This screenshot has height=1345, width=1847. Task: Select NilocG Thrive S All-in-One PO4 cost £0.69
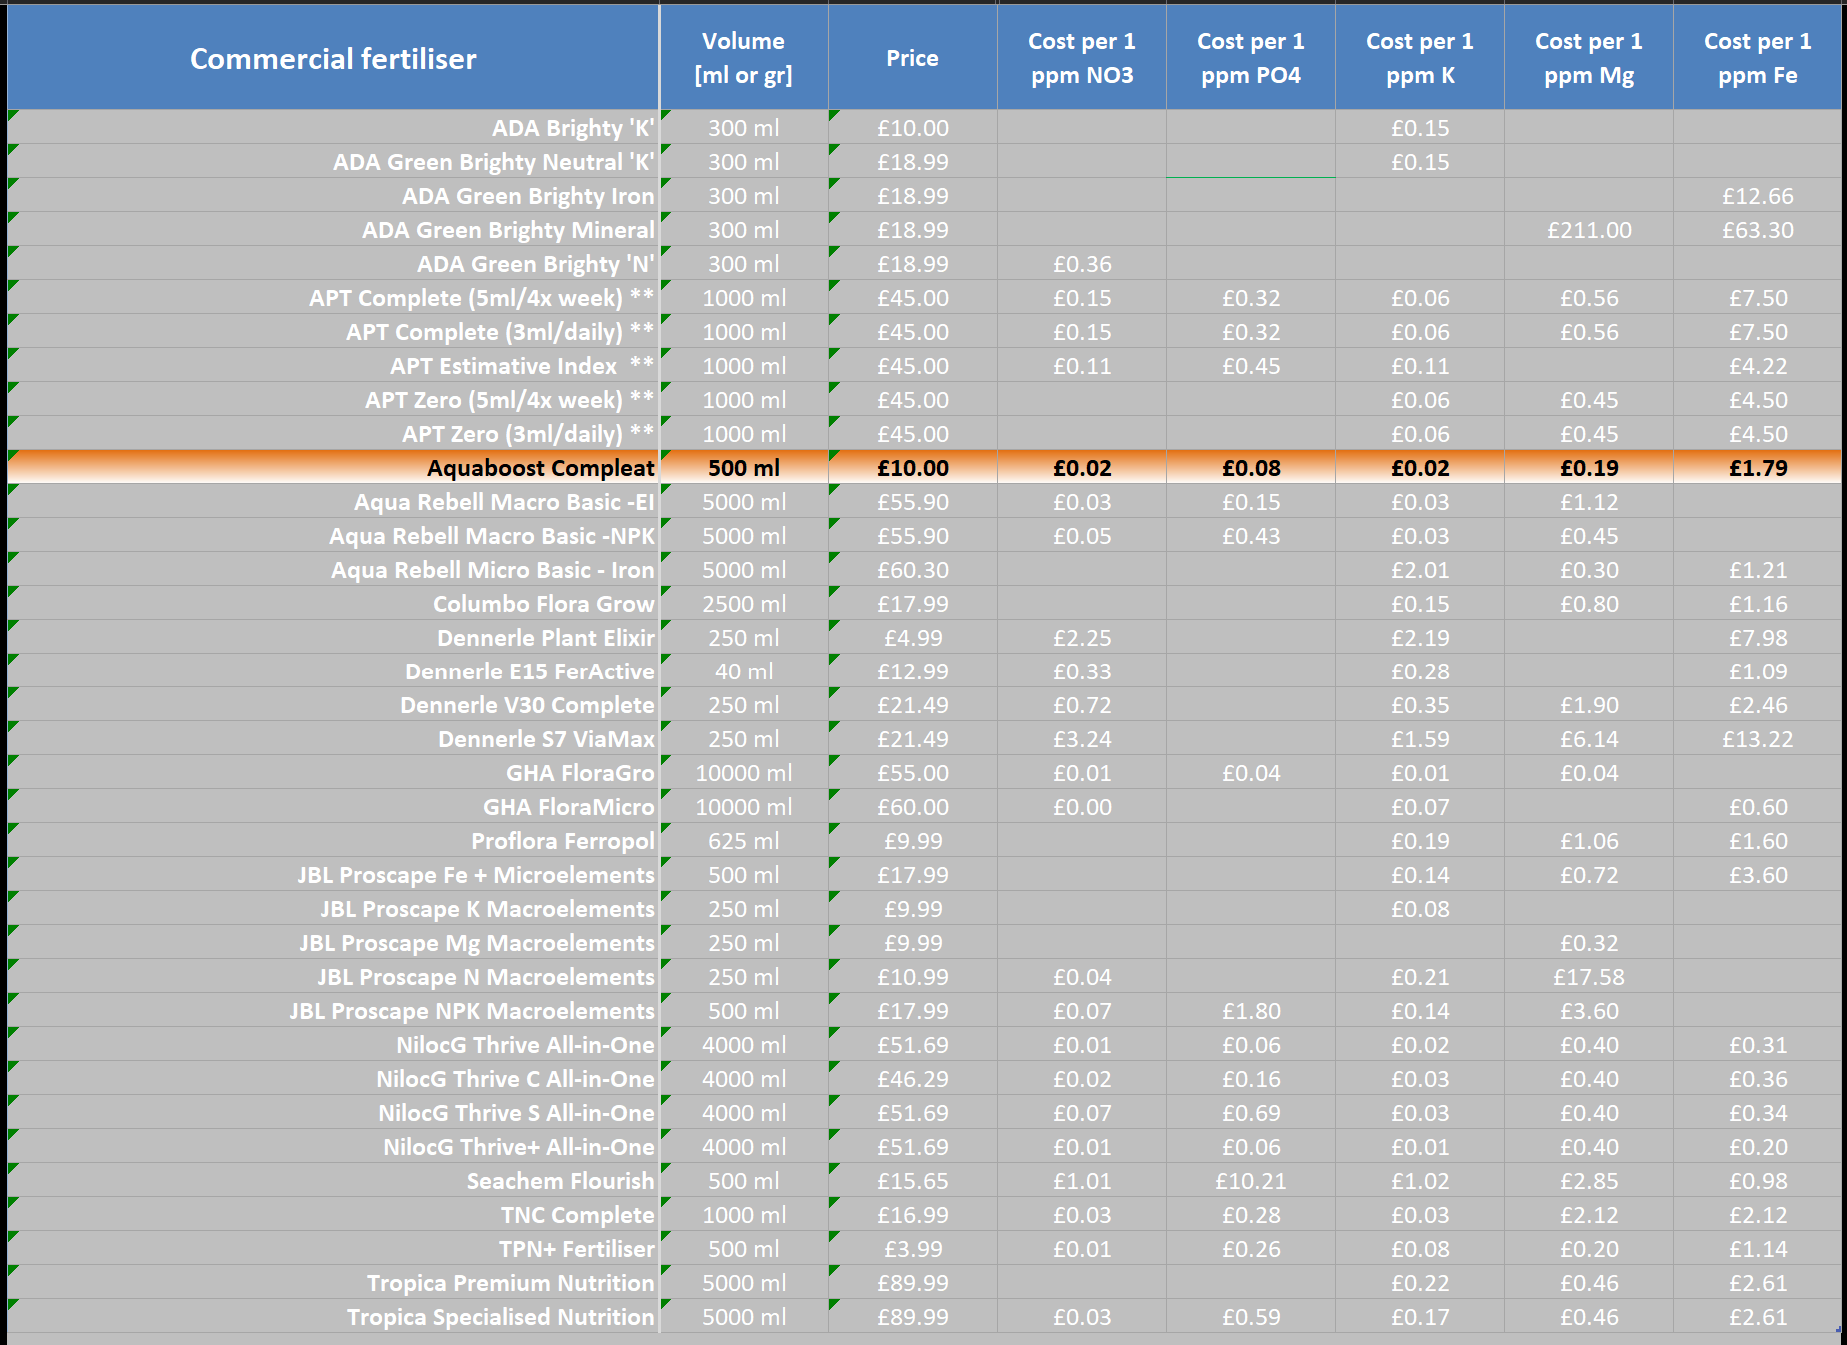click(x=1251, y=1113)
